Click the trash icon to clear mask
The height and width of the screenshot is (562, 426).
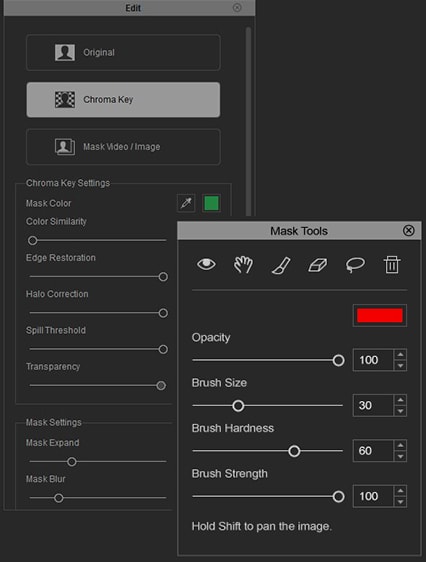tap(392, 265)
